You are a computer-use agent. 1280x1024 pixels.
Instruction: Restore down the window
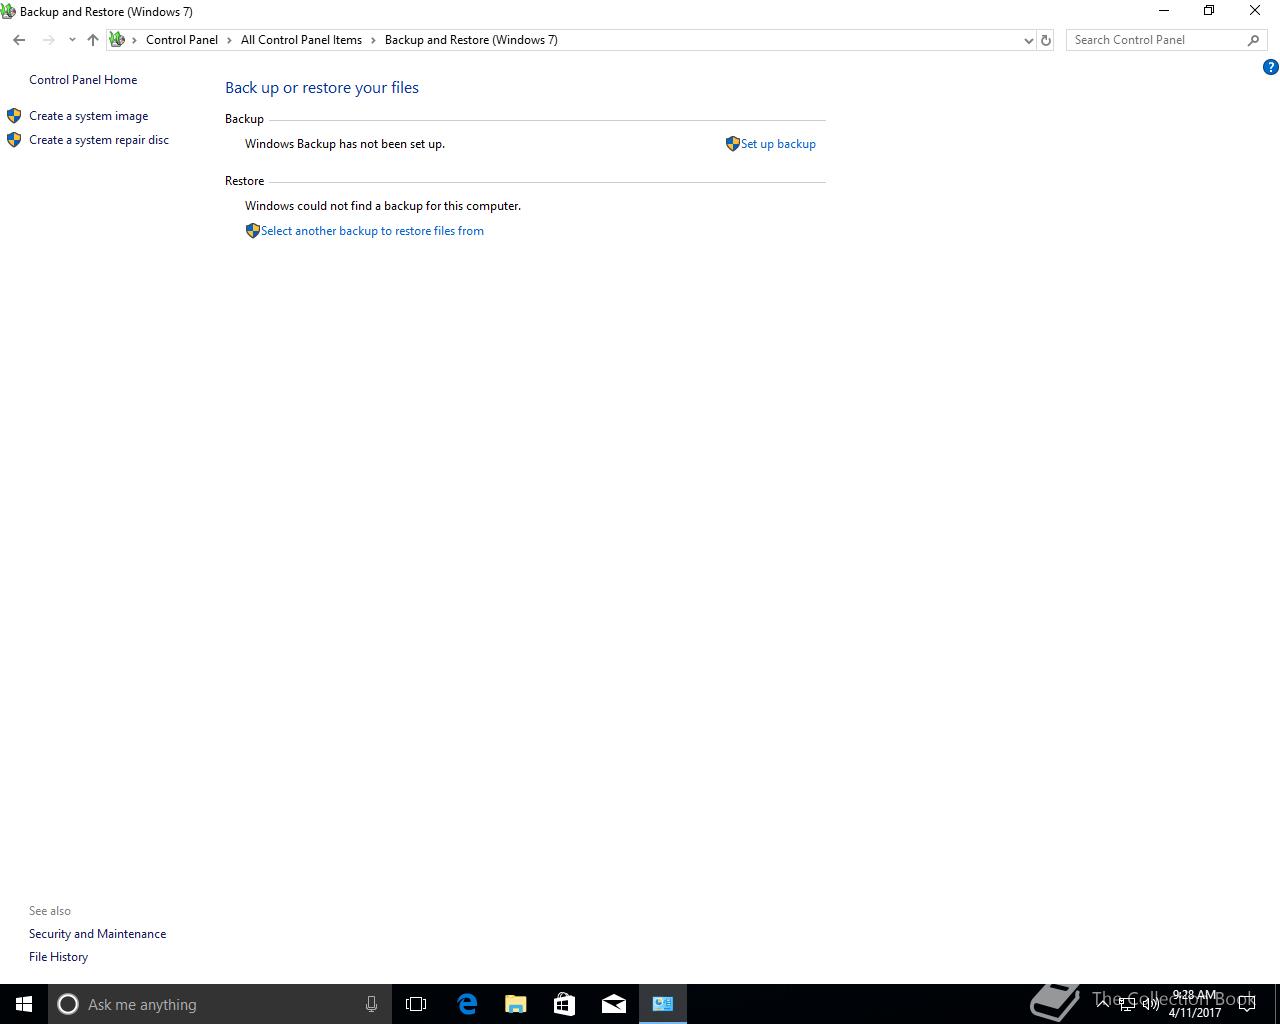1209,11
